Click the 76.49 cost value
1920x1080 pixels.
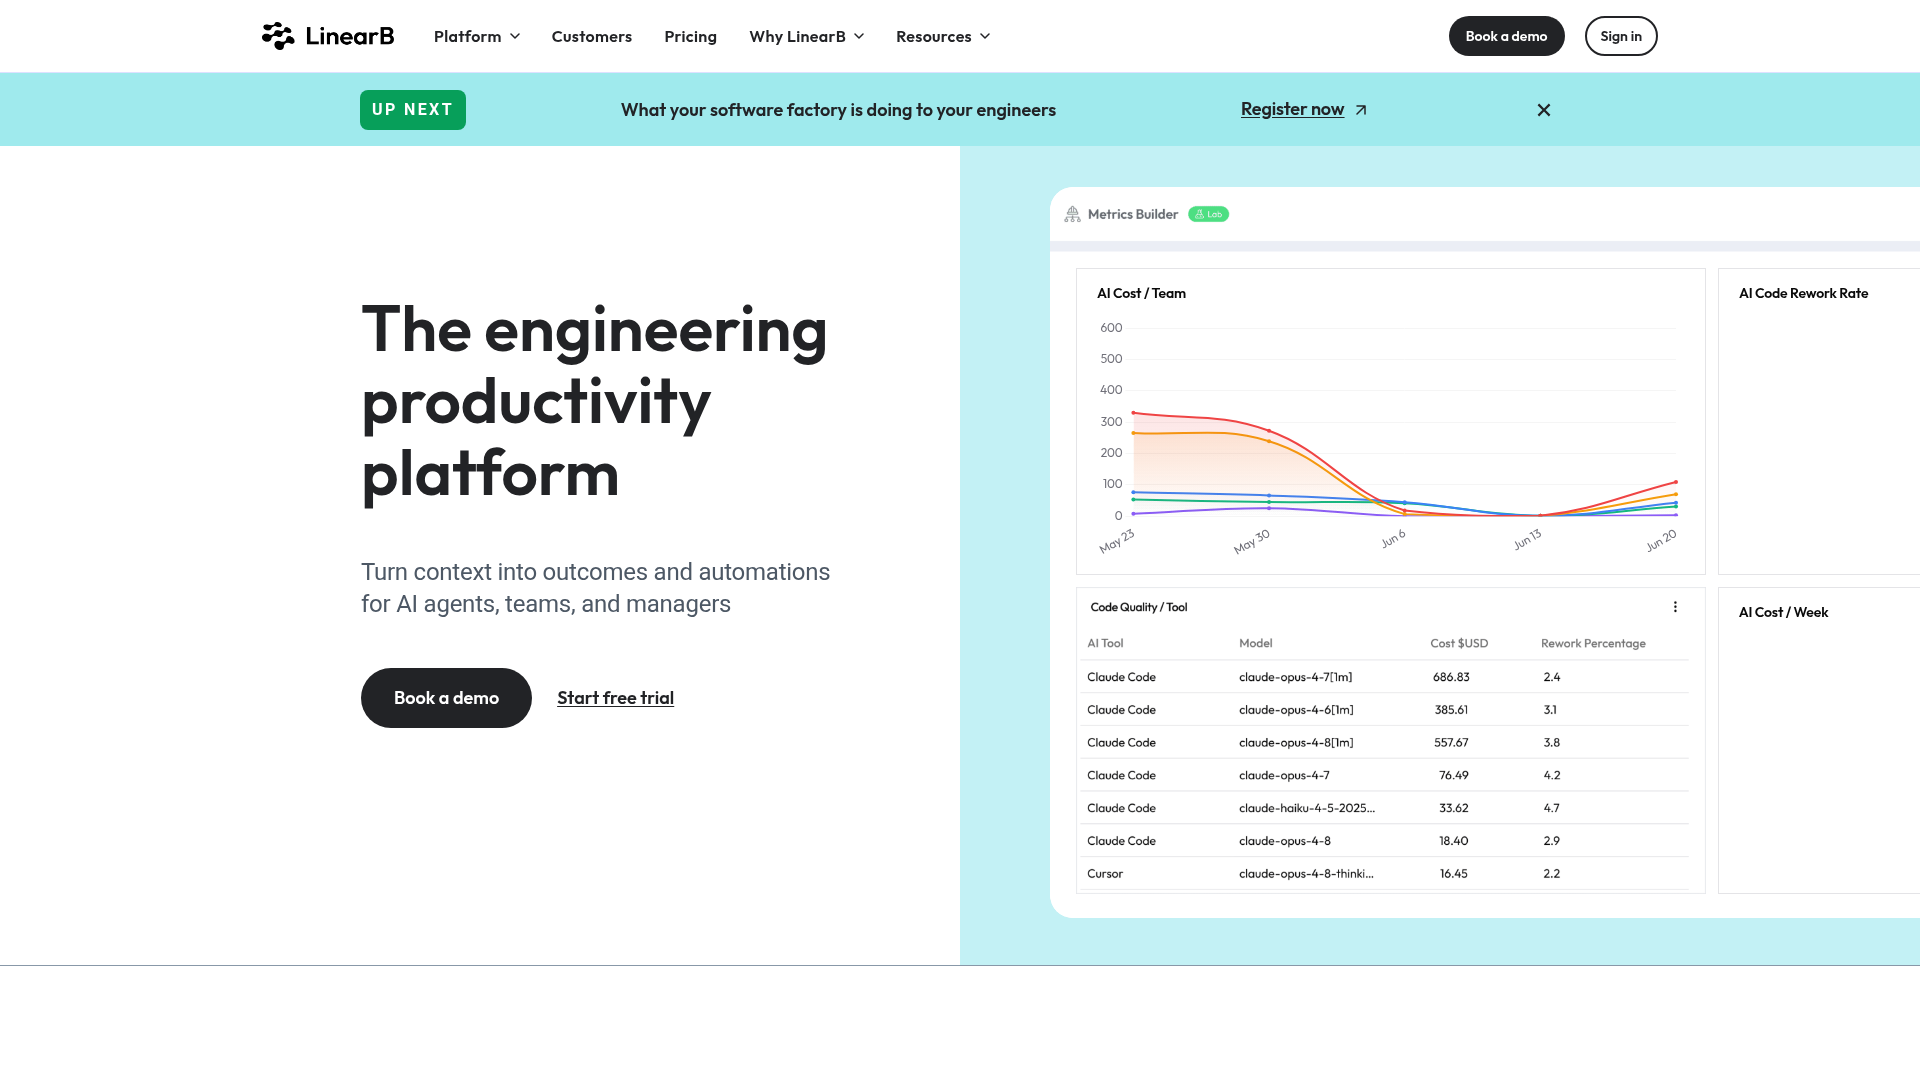click(x=1454, y=775)
